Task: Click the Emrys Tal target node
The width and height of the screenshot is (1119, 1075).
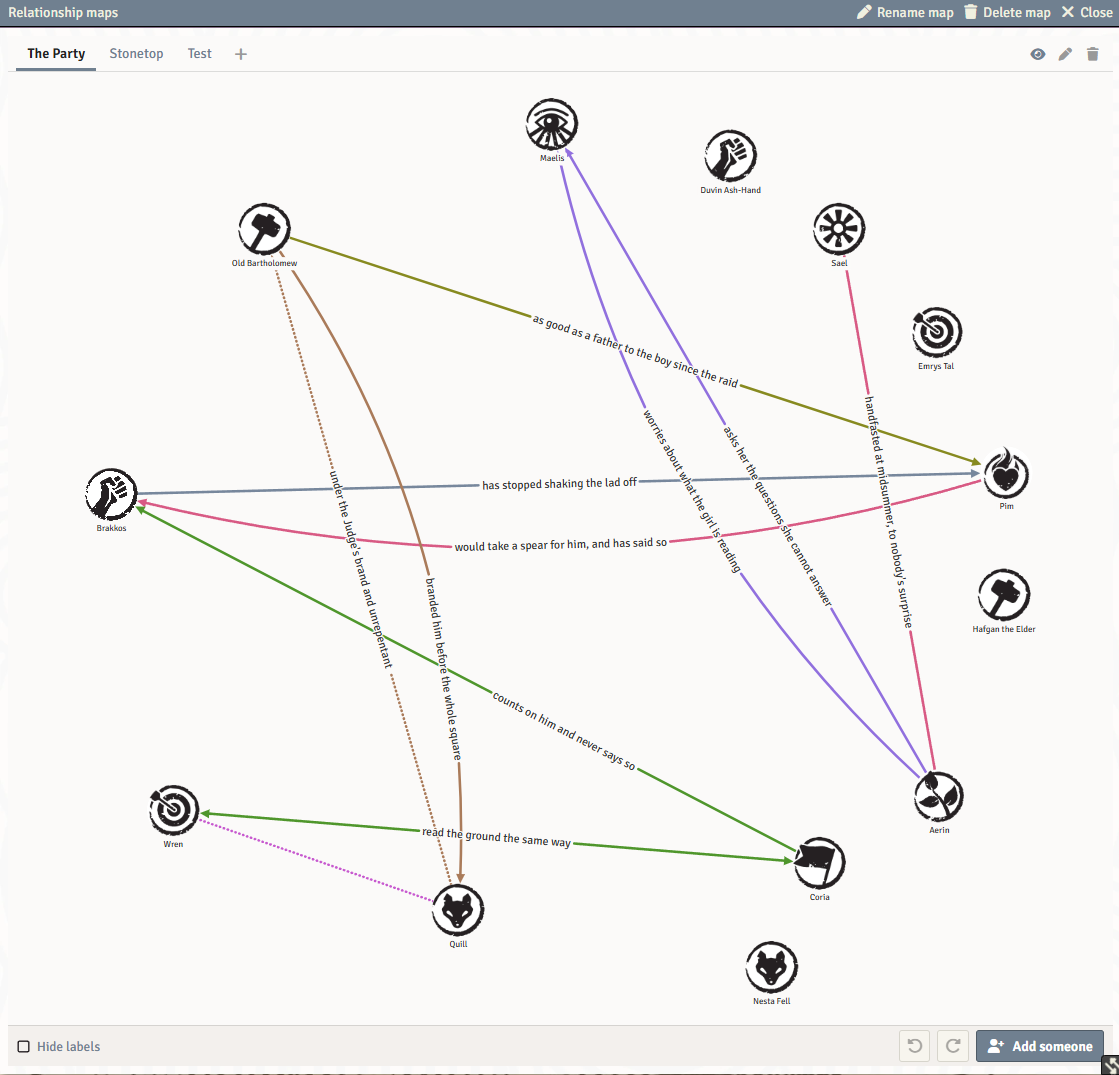Action: 937,332
